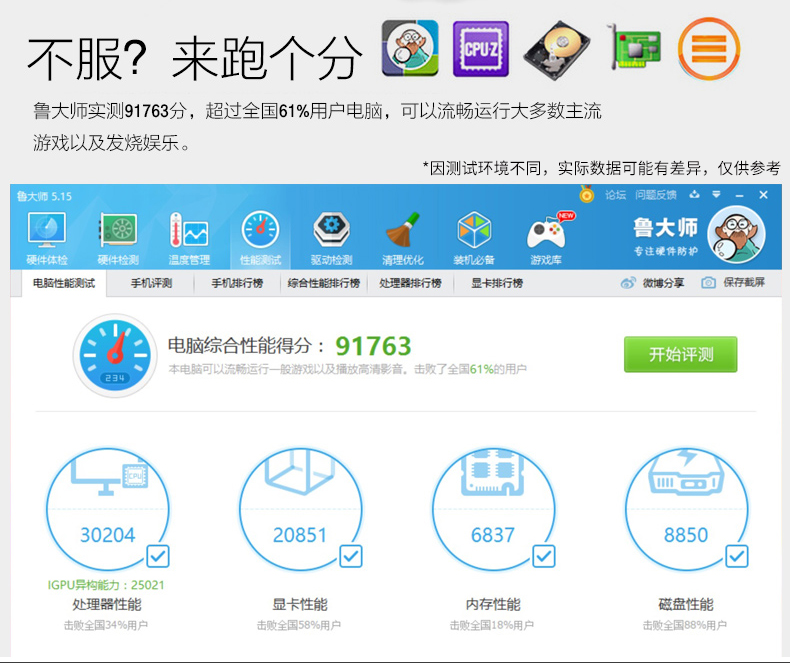
Task: Switch to 手机评测 tab
Action: [x=152, y=283]
